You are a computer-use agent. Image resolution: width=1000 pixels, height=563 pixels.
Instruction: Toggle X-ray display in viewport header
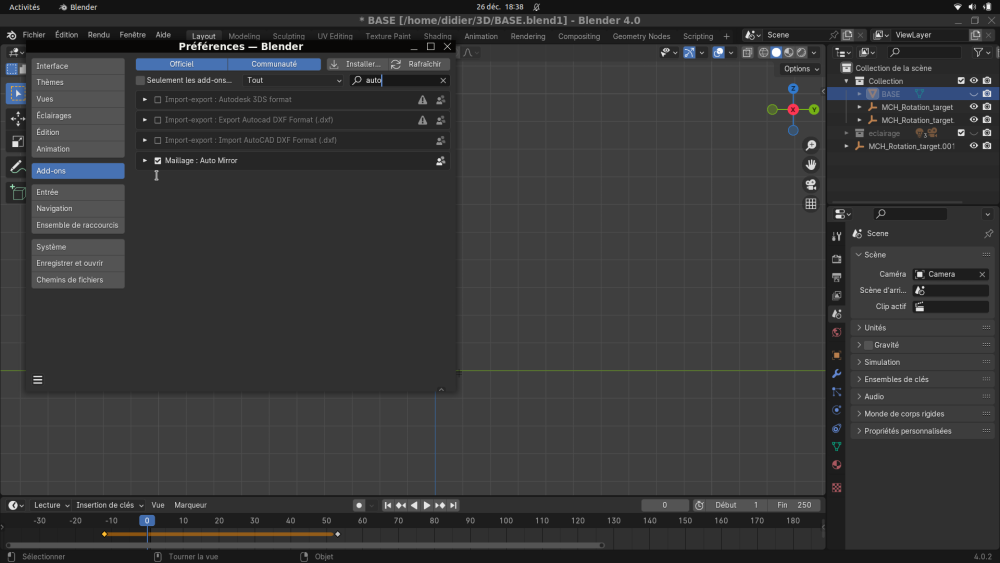749,52
